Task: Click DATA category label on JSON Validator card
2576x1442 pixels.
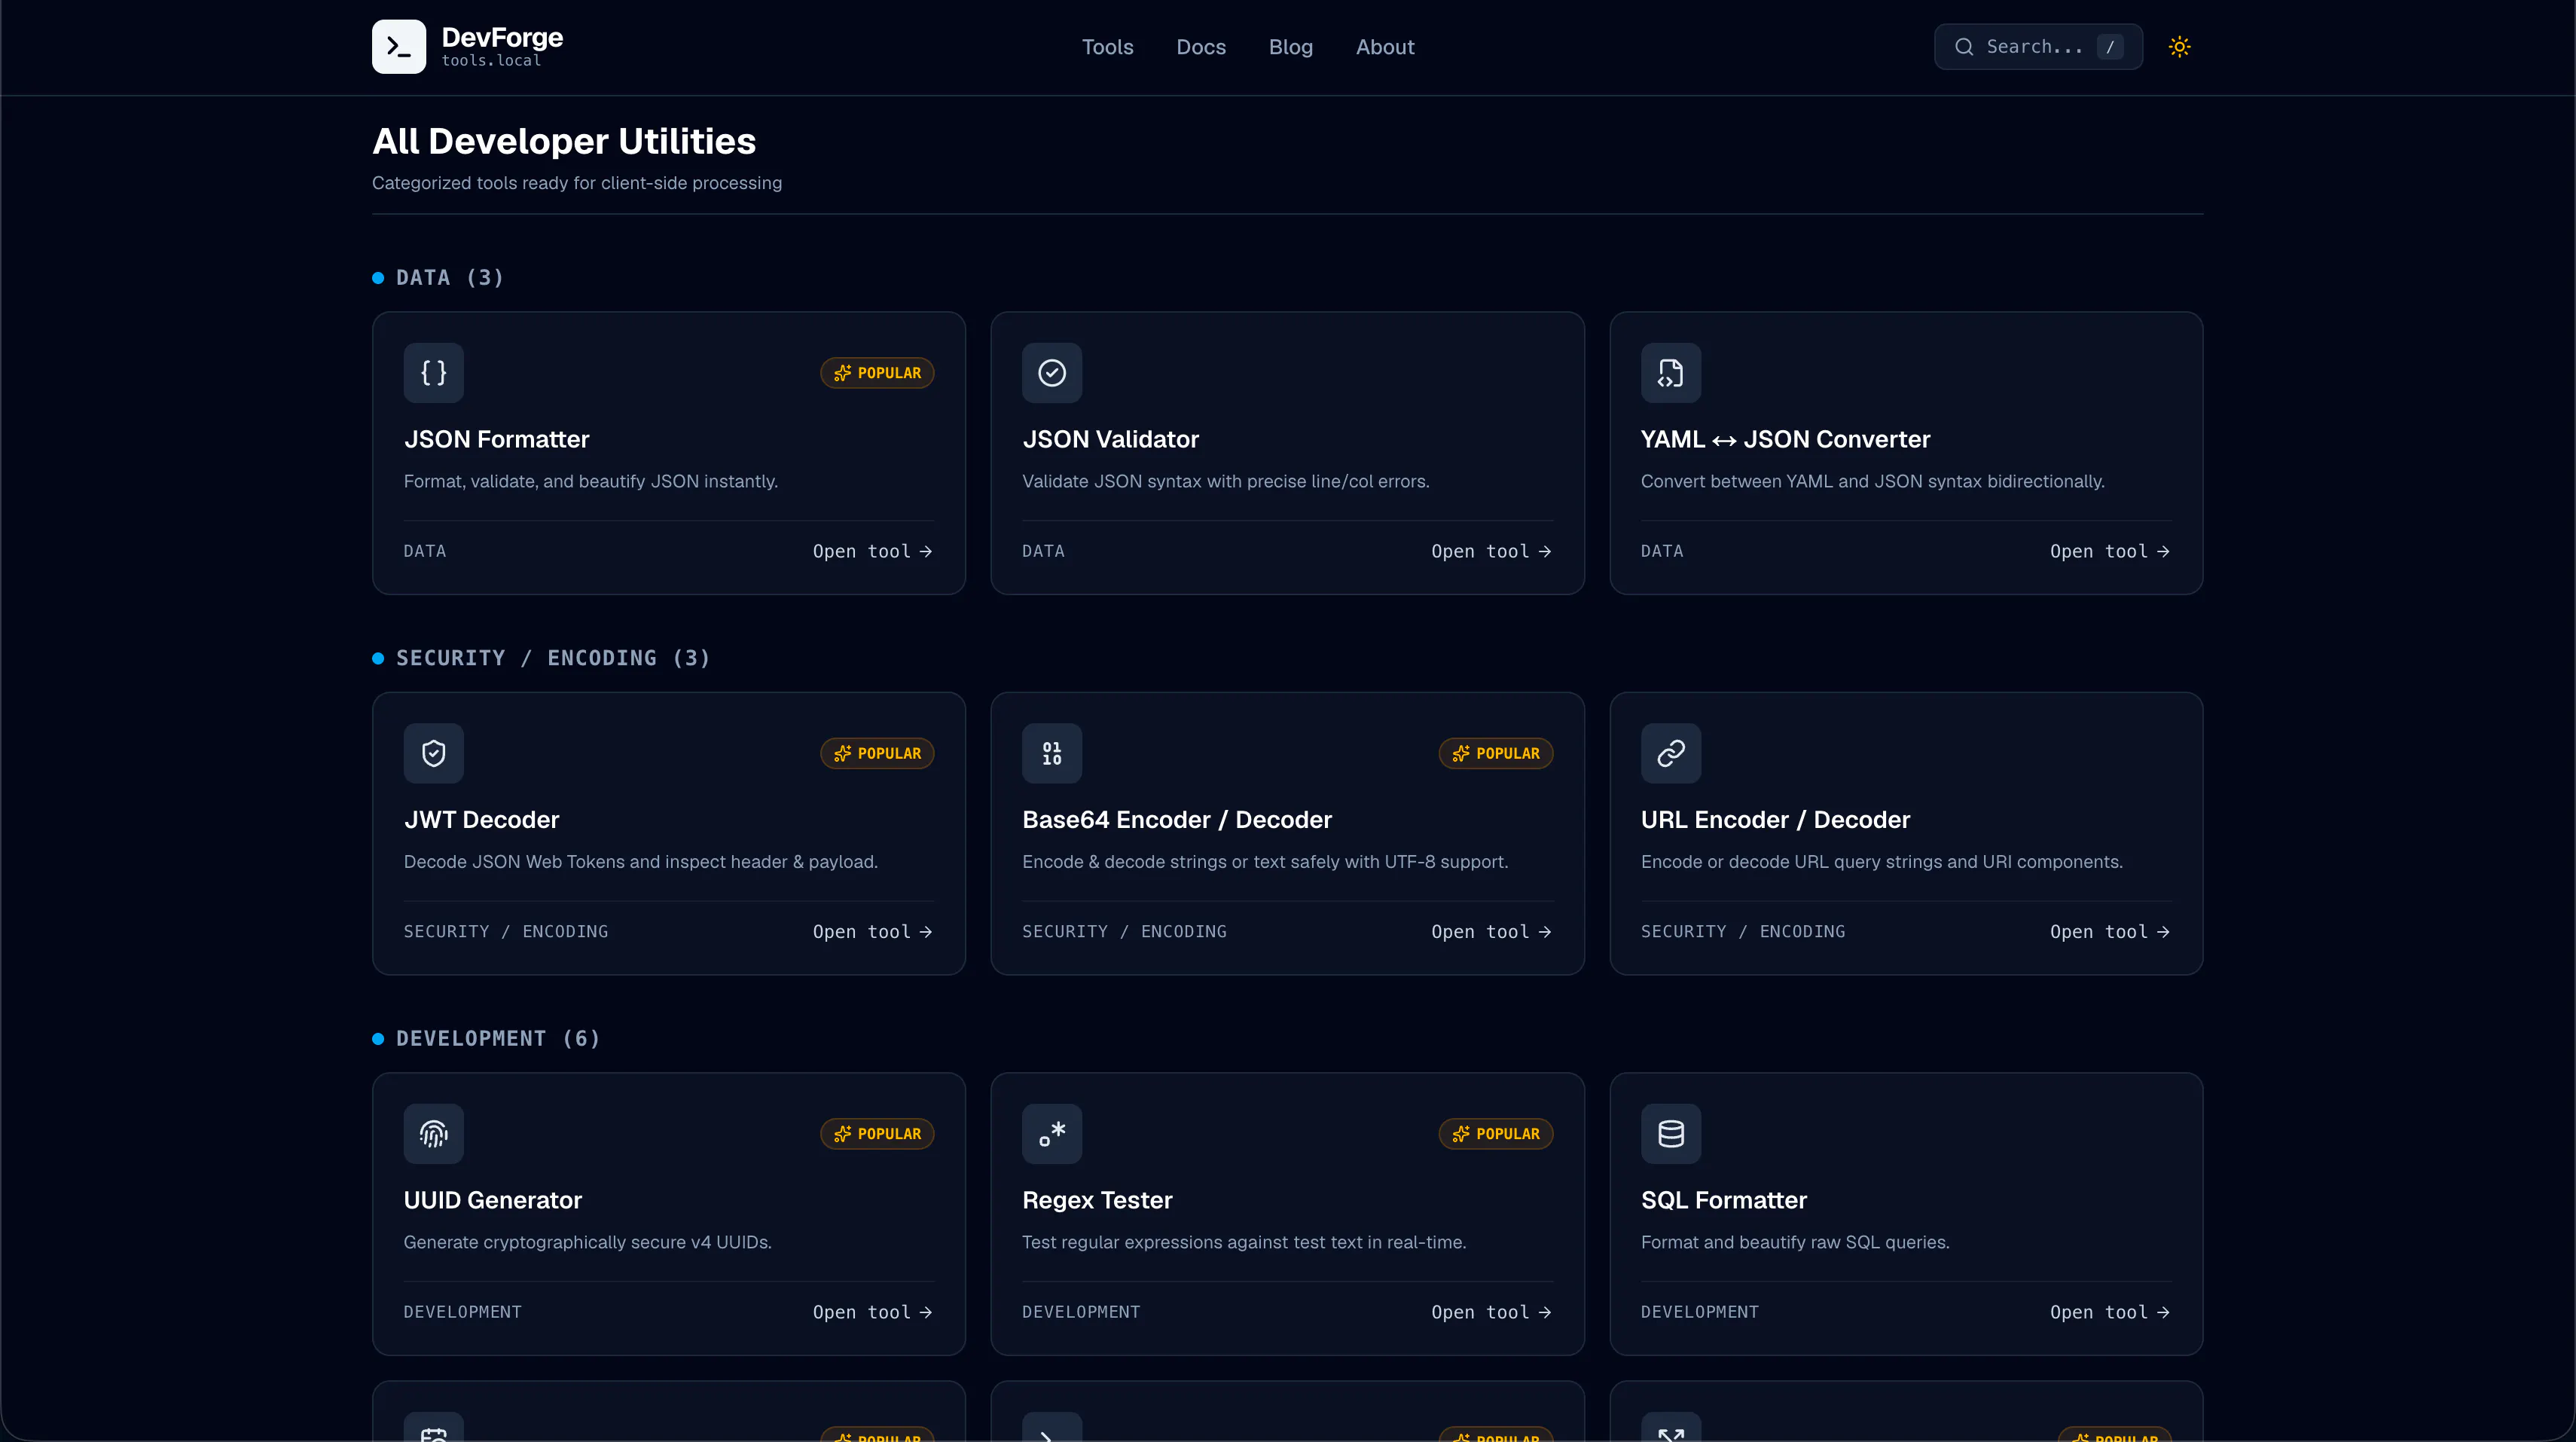Action: [1043, 551]
